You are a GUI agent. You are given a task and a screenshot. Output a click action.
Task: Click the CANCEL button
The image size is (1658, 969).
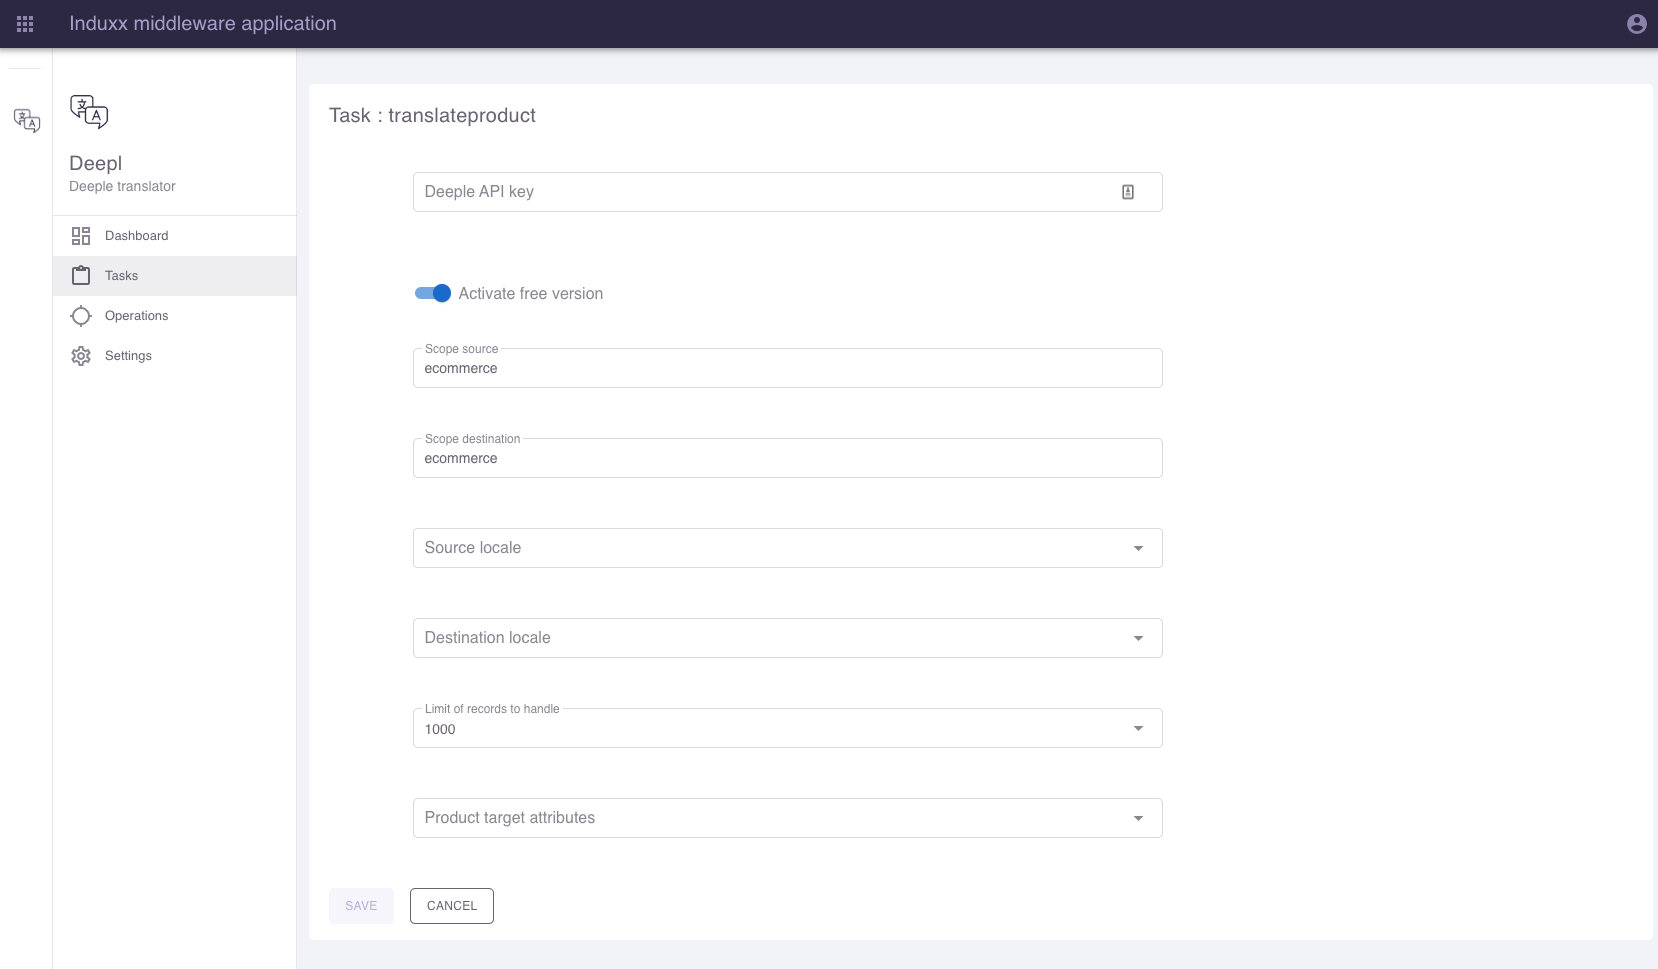452,906
